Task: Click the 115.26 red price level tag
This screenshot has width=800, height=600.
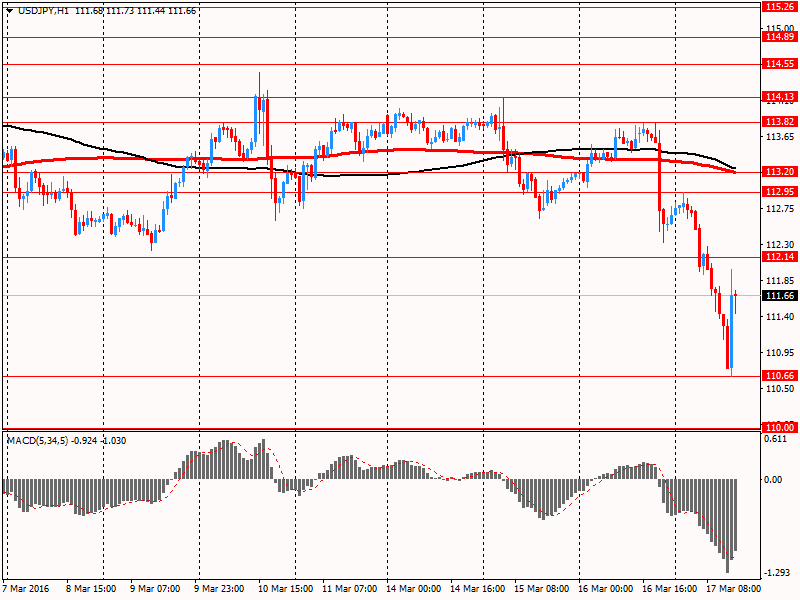Action: (x=779, y=6)
